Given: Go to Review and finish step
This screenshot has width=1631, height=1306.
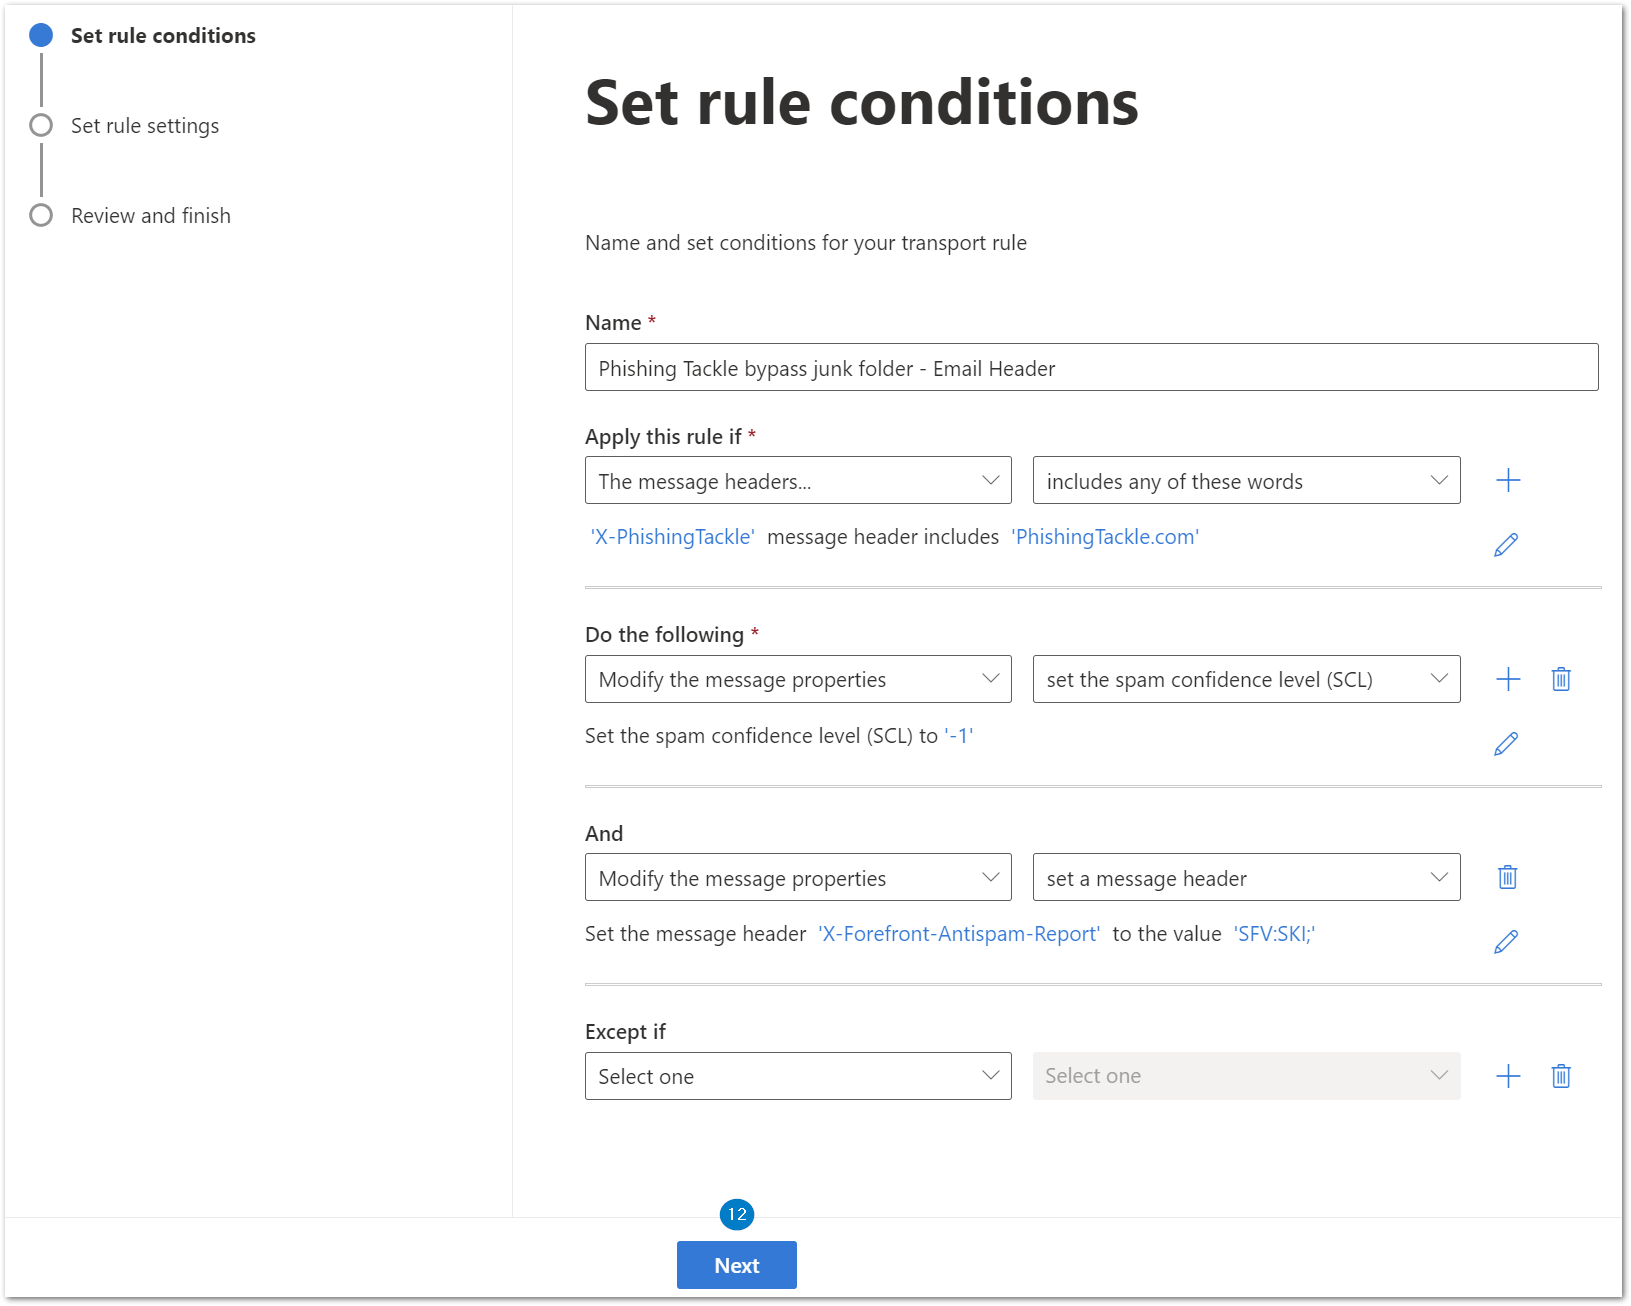Looking at the screenshot, I should [151, 216].
